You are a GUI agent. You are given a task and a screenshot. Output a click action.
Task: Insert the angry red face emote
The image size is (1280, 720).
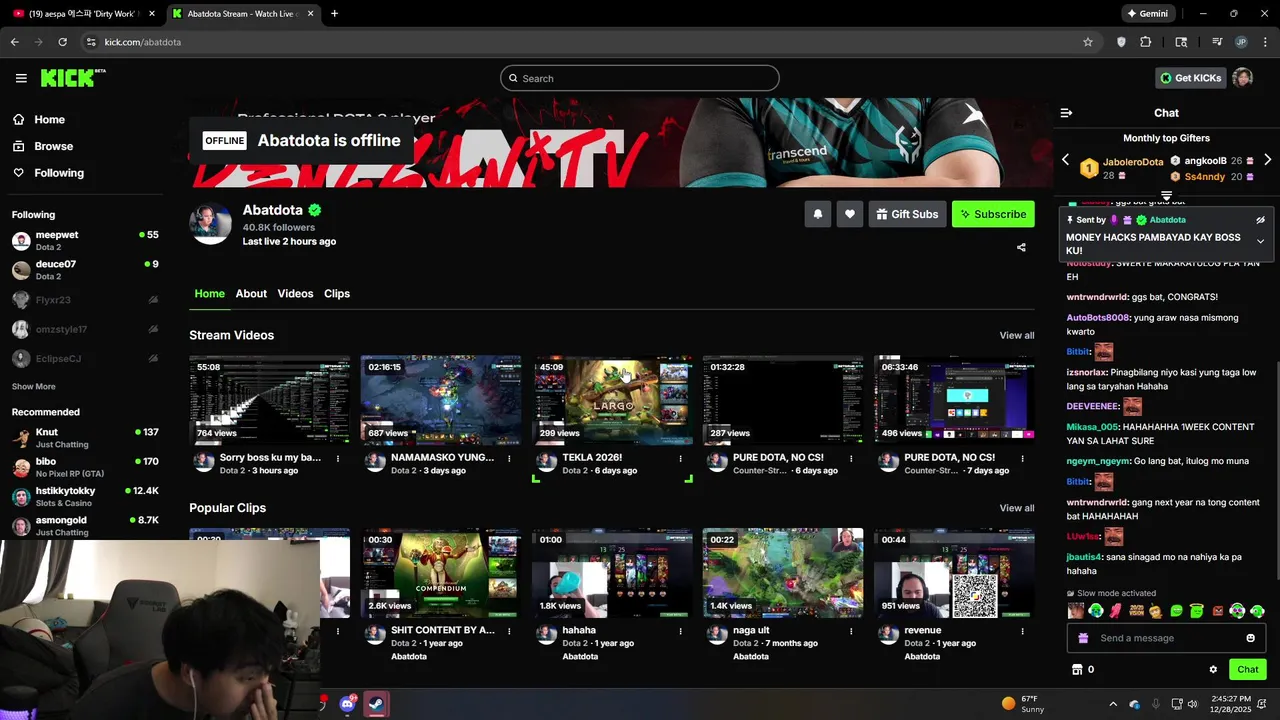(1217, 610)
